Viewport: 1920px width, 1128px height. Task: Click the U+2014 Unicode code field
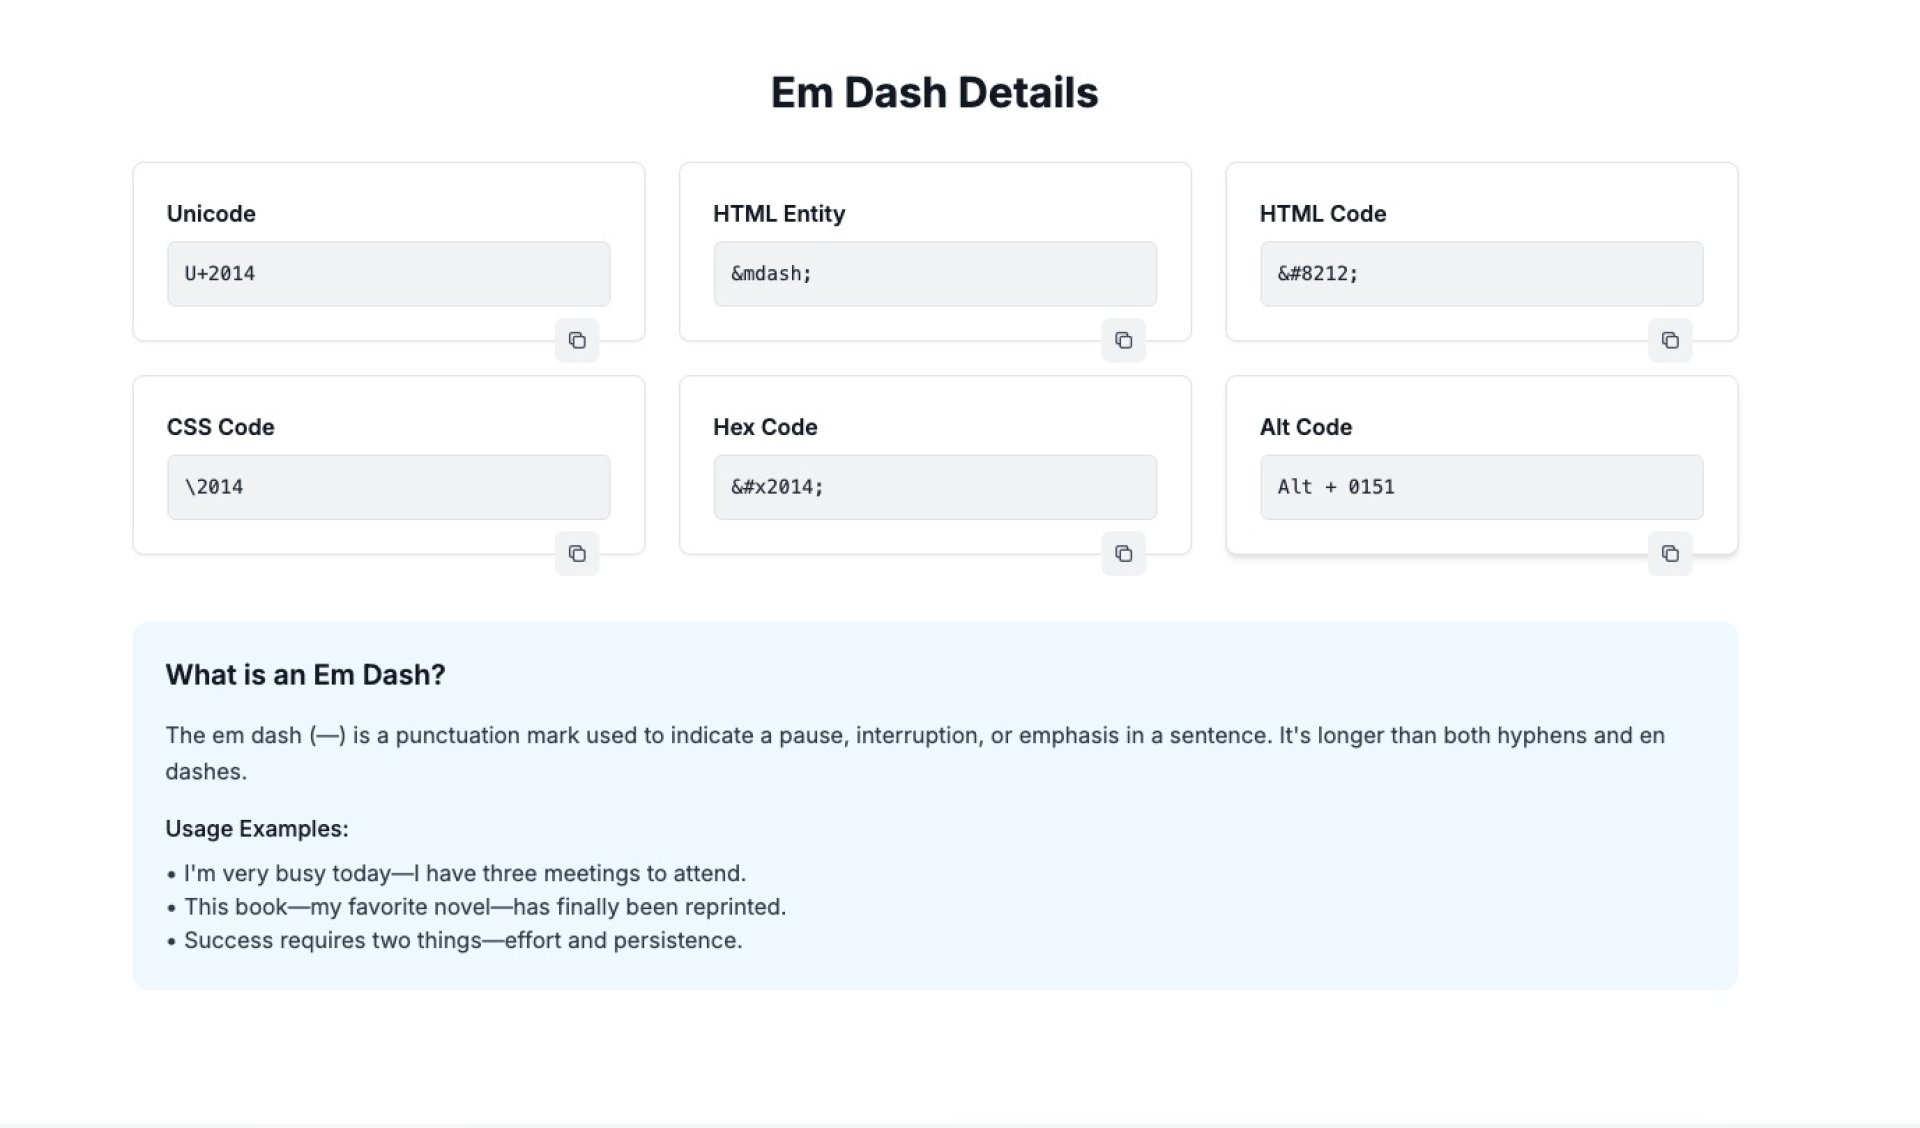(388, 273)
